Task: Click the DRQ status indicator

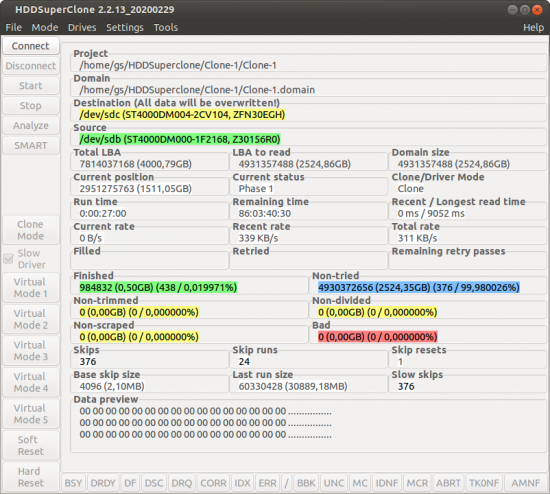Action: pos(182,483)
